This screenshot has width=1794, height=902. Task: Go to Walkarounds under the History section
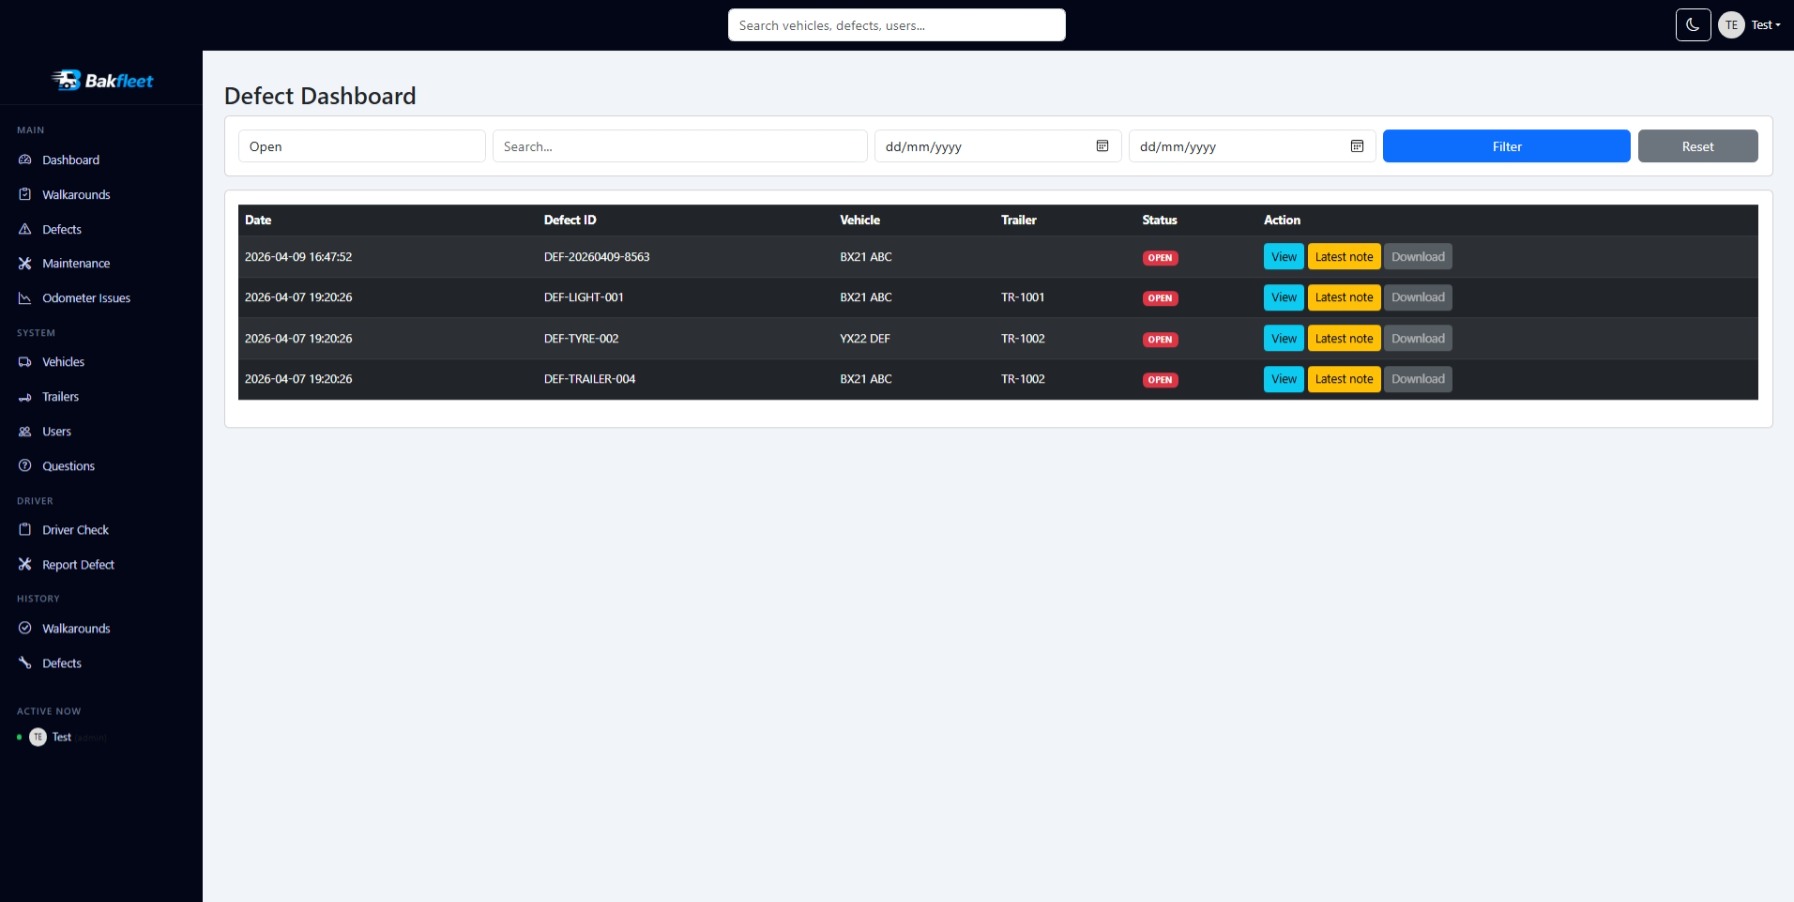pos(76,628)
